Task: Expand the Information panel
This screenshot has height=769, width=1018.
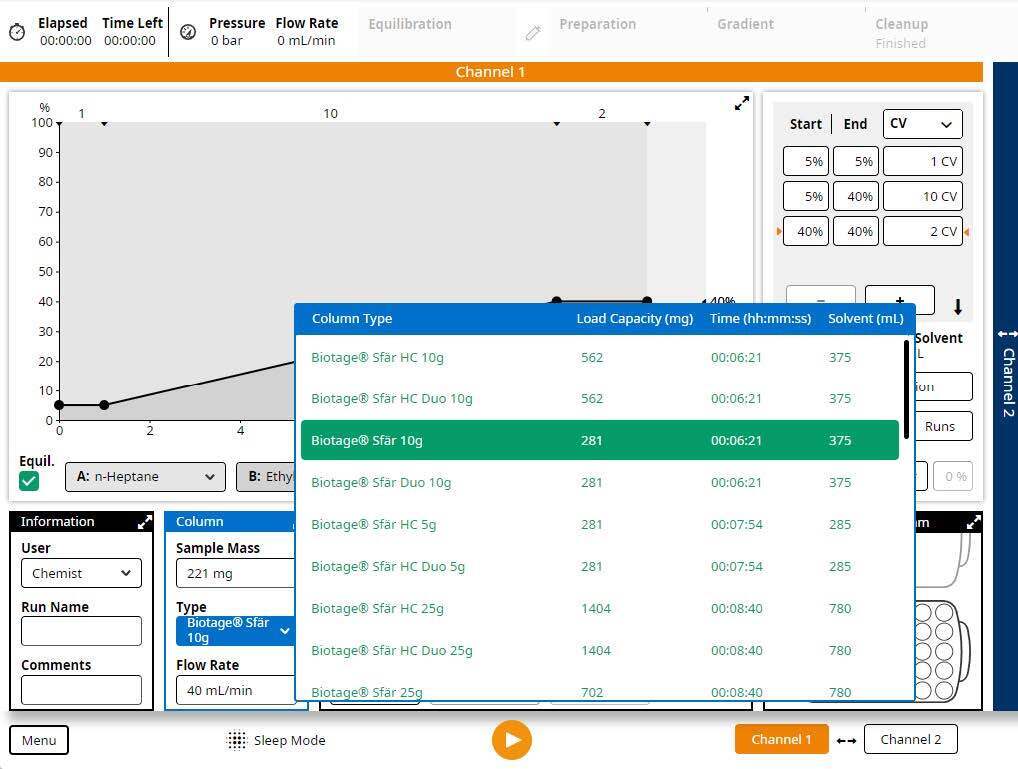Action: [x=145, y=522]
